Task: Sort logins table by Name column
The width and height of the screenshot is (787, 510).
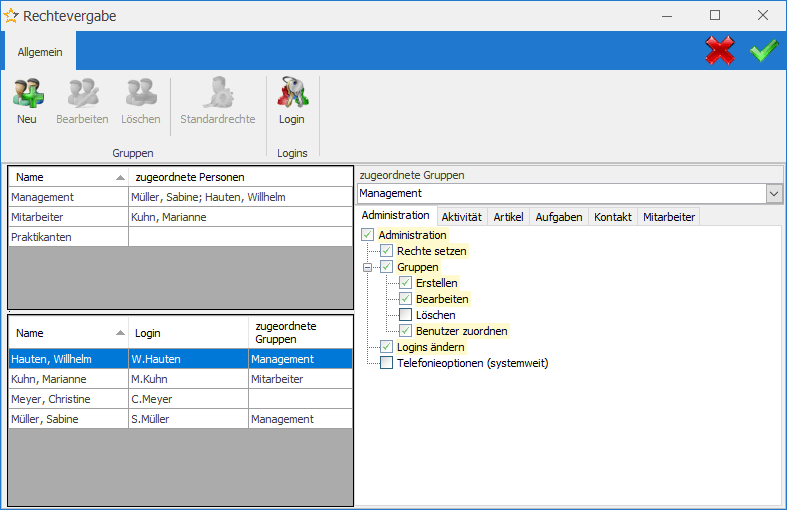Action: [68, 333]
